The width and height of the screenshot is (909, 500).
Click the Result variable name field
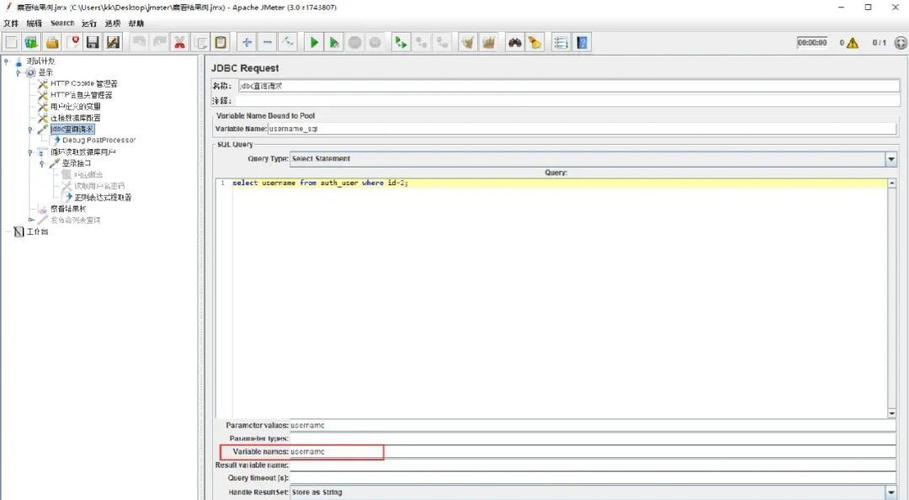point(592,465)
